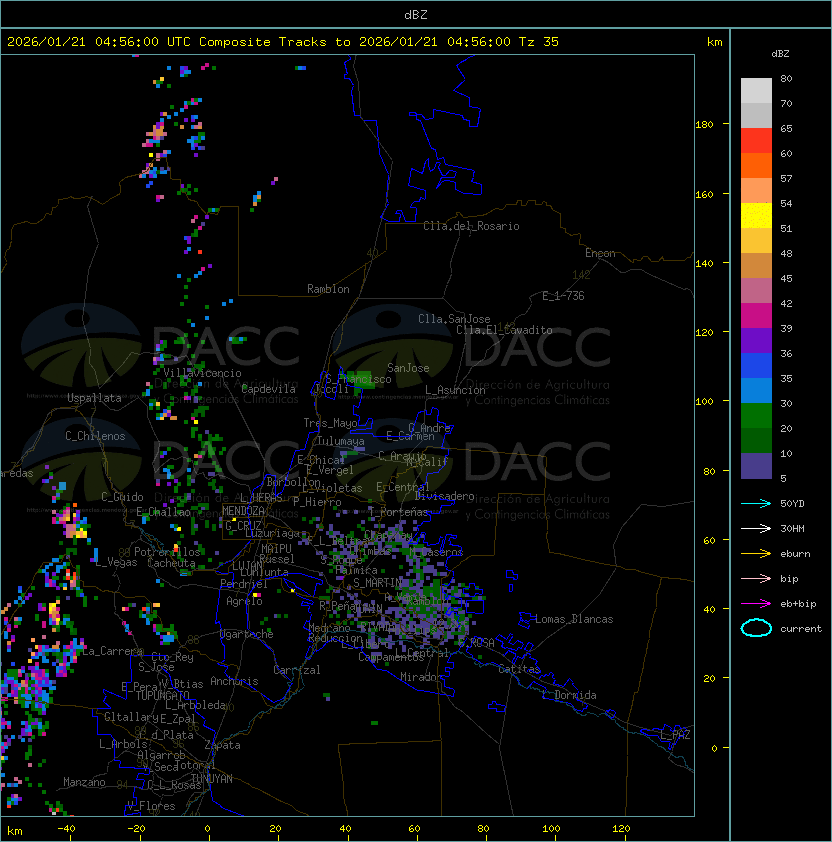Click the 'Villavicencio' place label
This screenshot has height=842, width=832.
[x=202, y=373]
